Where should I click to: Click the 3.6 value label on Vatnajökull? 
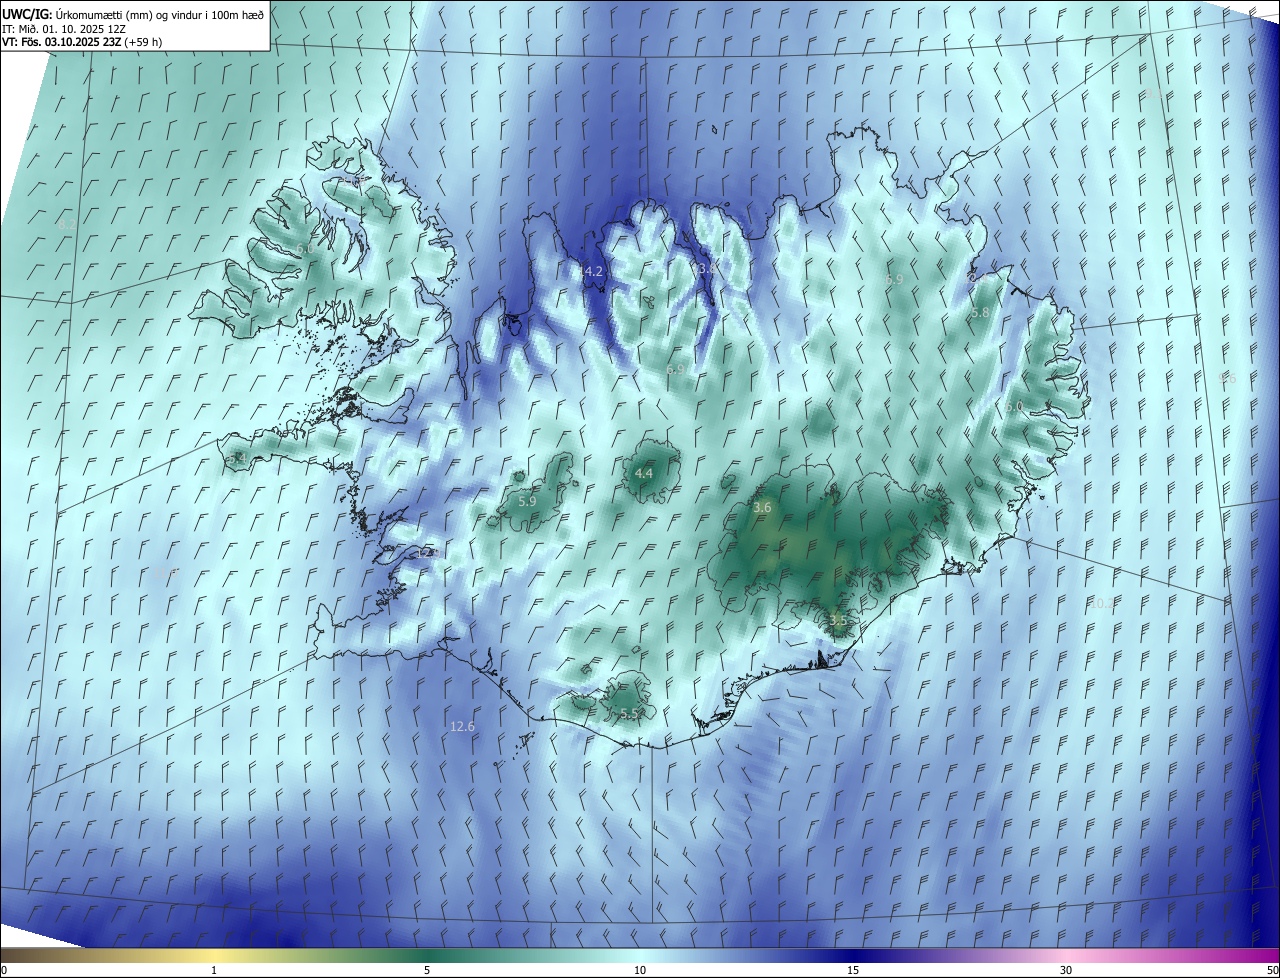click(762, 508)
